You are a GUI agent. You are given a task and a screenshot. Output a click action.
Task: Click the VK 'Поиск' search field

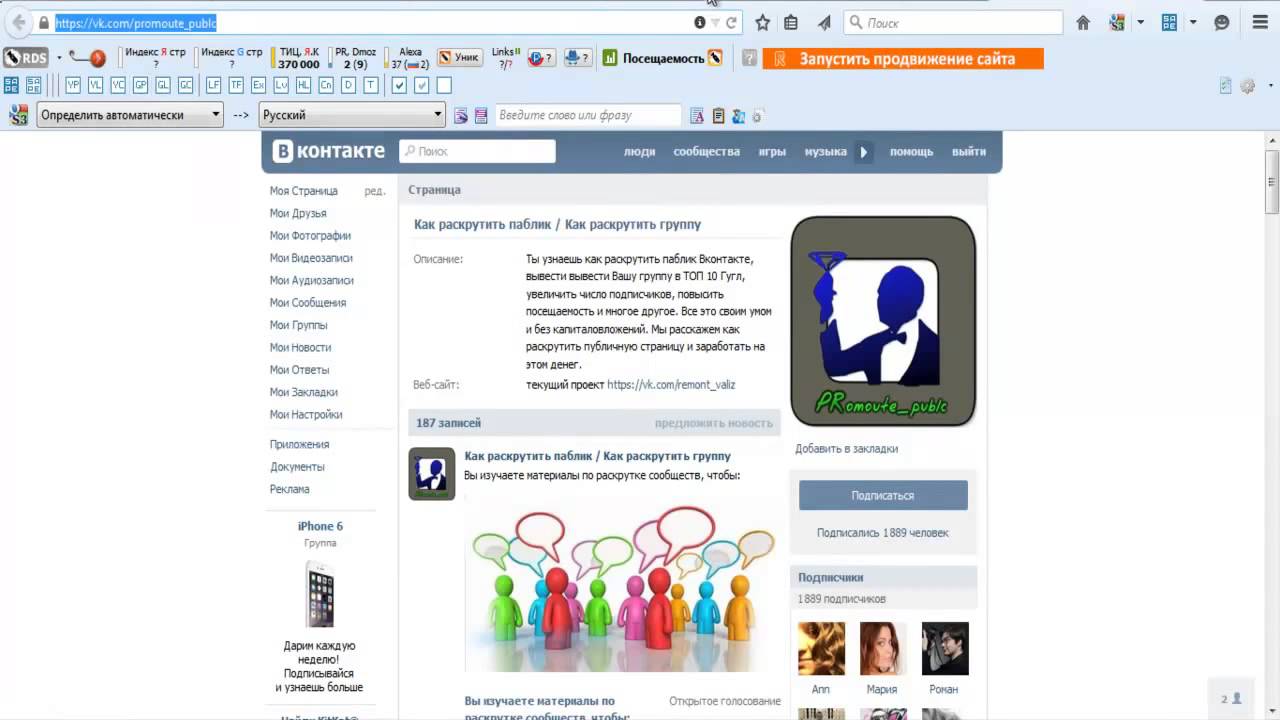pyautogui.click(x=478, y=152)
